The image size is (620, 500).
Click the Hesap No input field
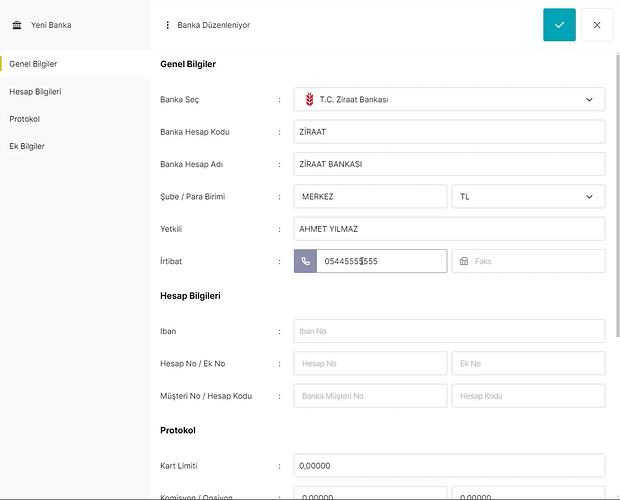[x=370, y=363]
